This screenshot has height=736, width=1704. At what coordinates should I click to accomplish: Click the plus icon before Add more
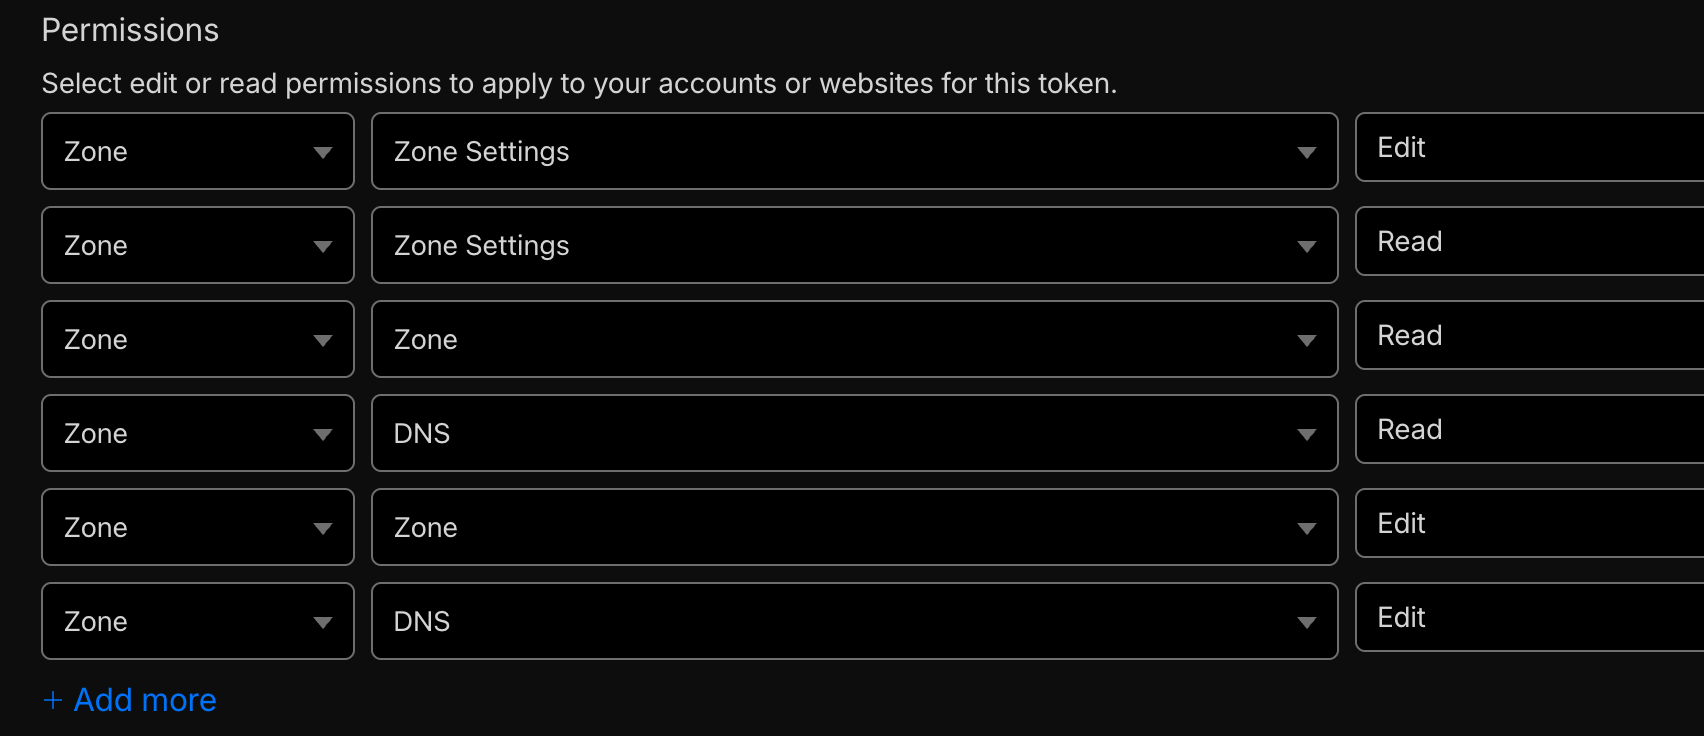click(x=53, y=700)
